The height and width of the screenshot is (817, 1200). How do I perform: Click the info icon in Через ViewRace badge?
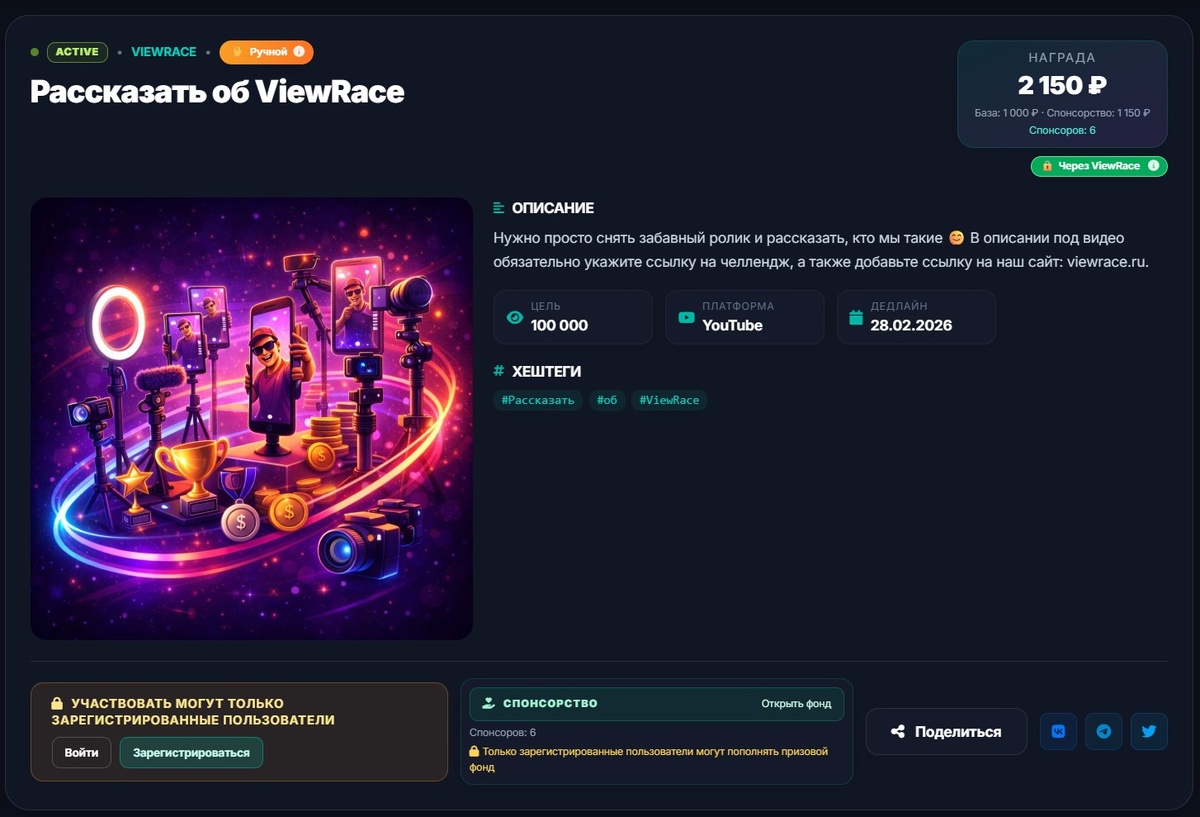point(1153,166)
